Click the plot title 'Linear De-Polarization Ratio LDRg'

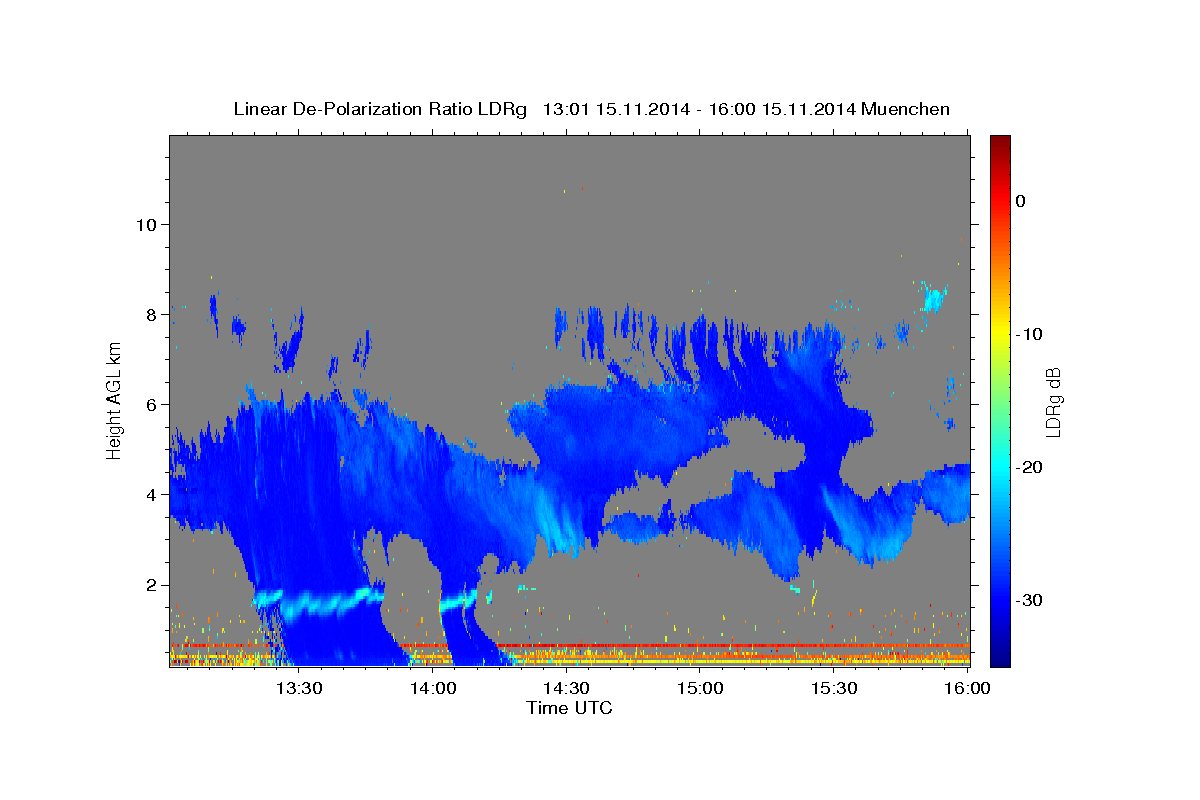(x=380, y=109)
